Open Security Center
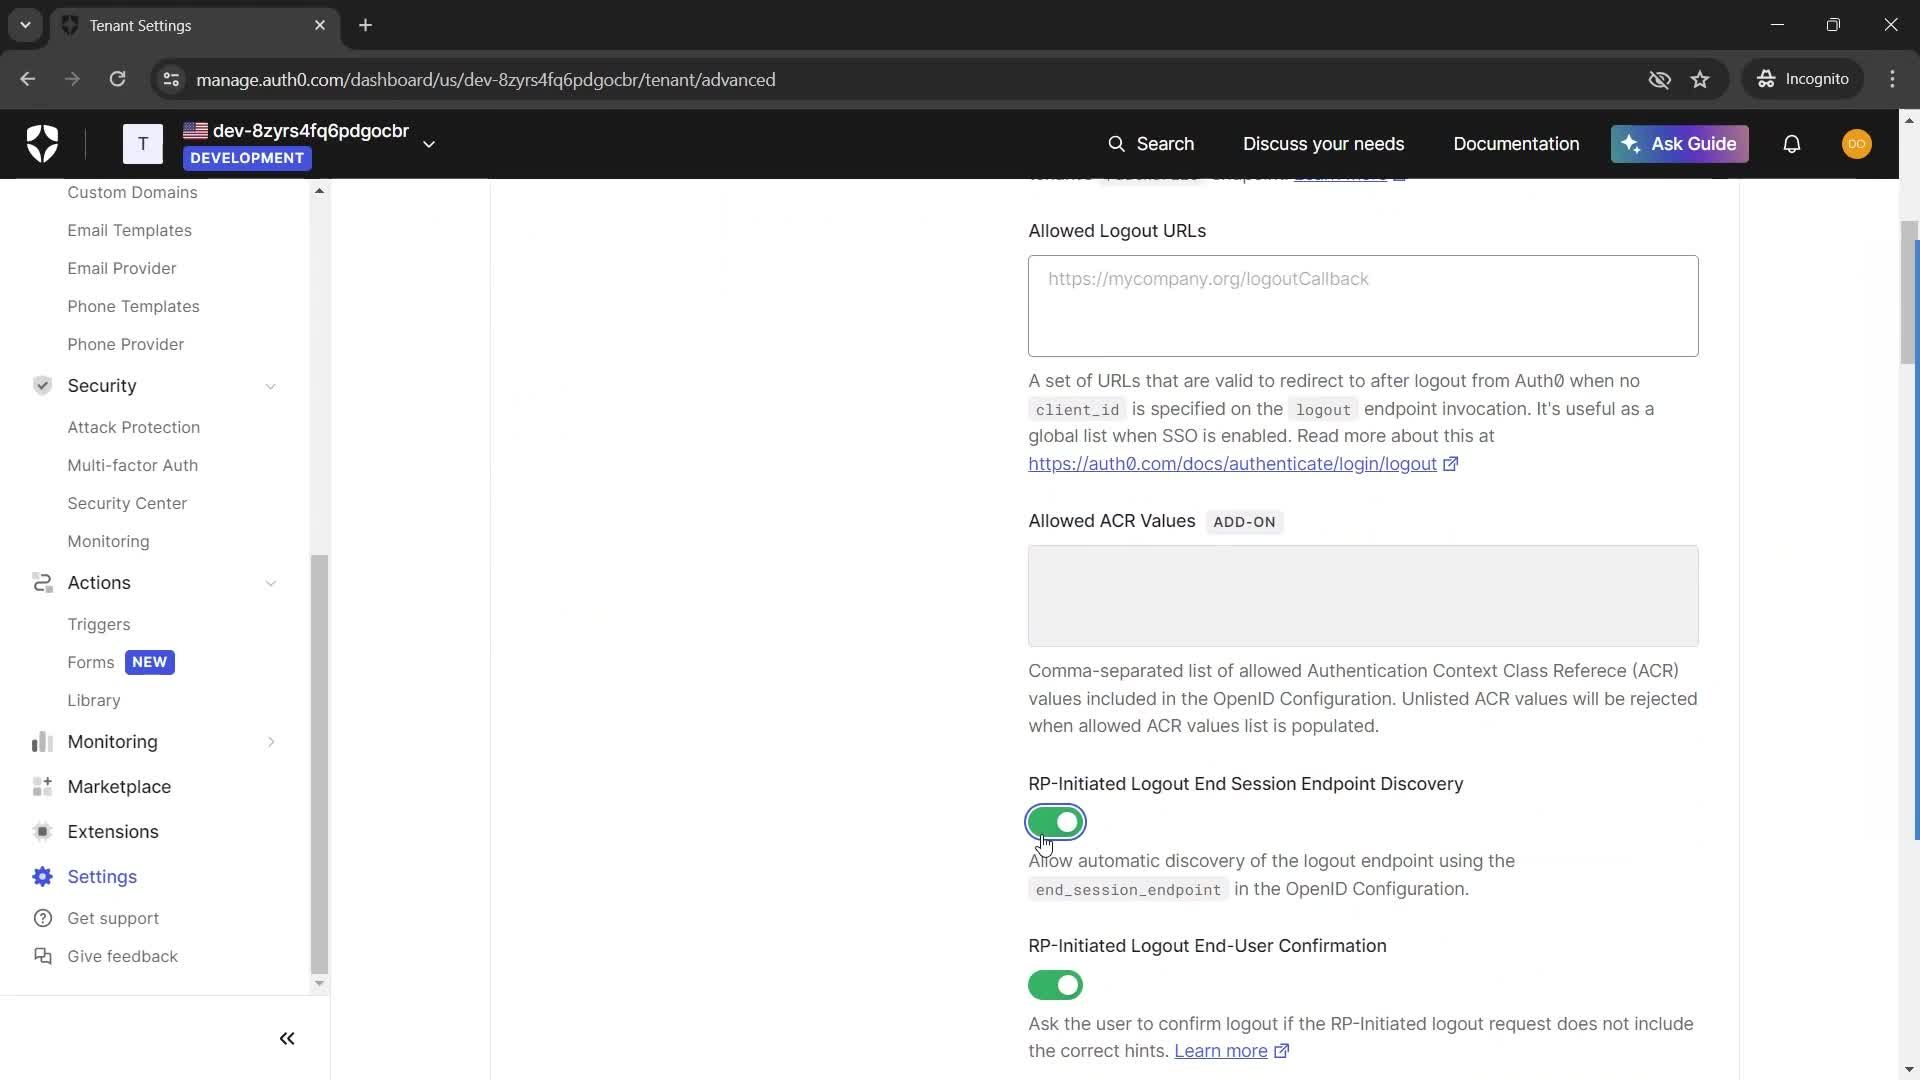The image size is (1920, 1080). coord(127,503)
